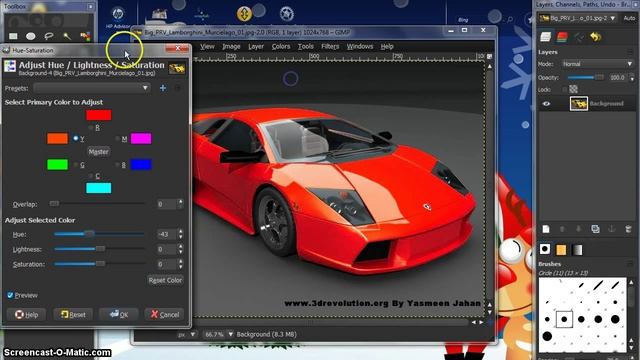Click the Hue-Saturation dialog image thumbnail icon
Image resolution: width=640 pixels, height=360 pixels.
177,69
